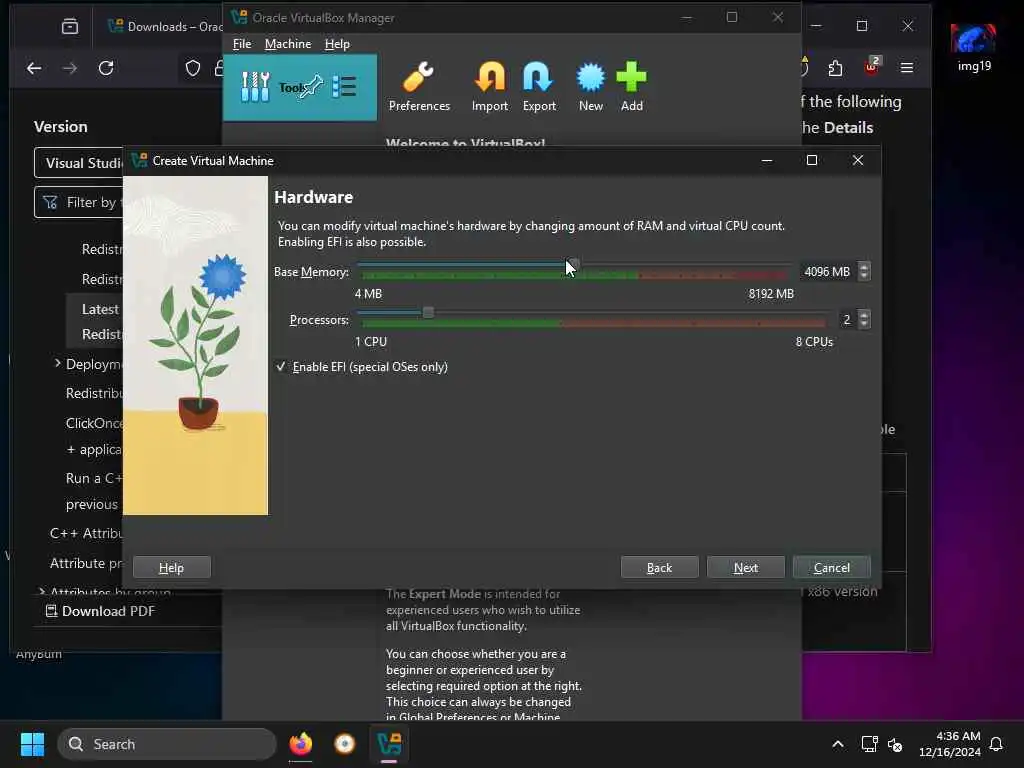Click the taskbar Search box
Screen dimensions: 1024x768
(167, 744)
